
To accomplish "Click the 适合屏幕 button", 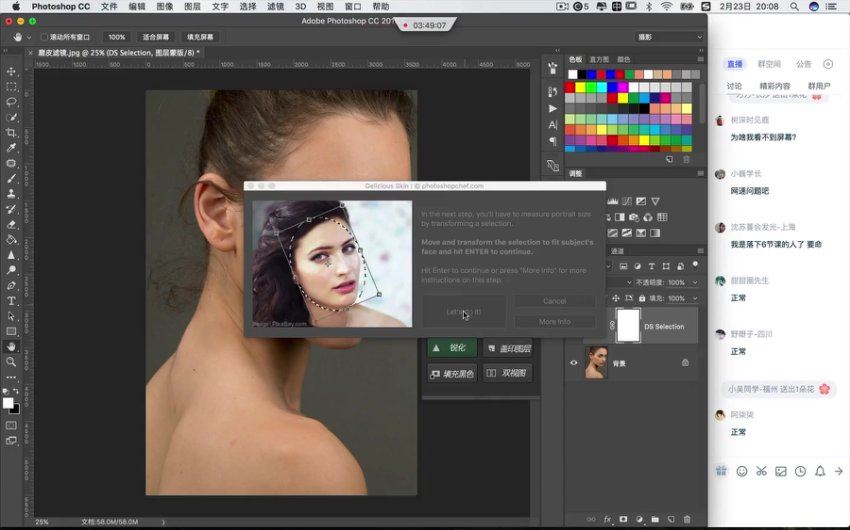I will [x=156, y=37].
